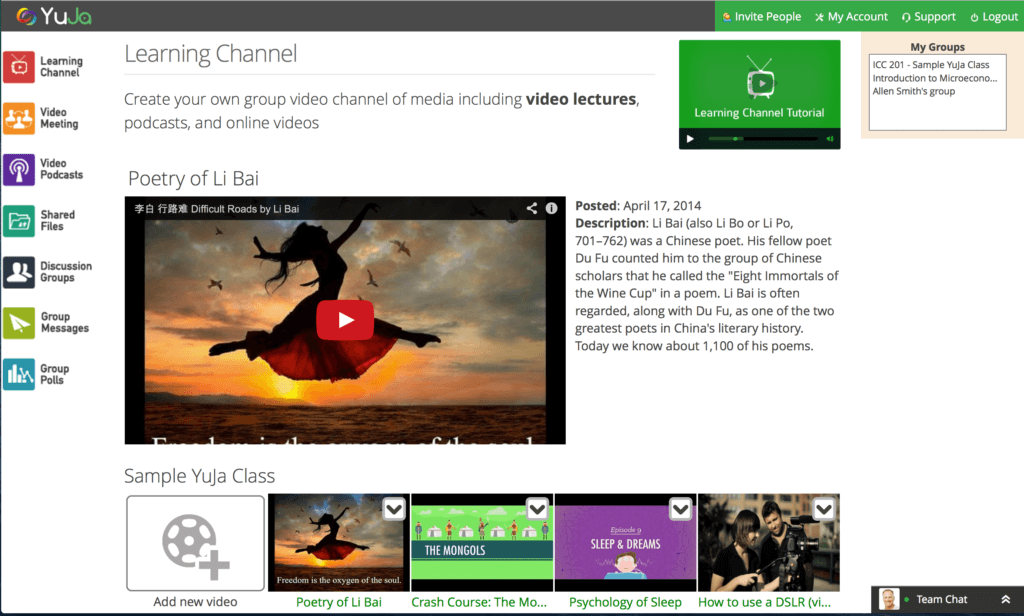Open How to use a DSLR video link
Image resolution: width=1024 pixels, height=616 pixels.
tap(765, 602)
